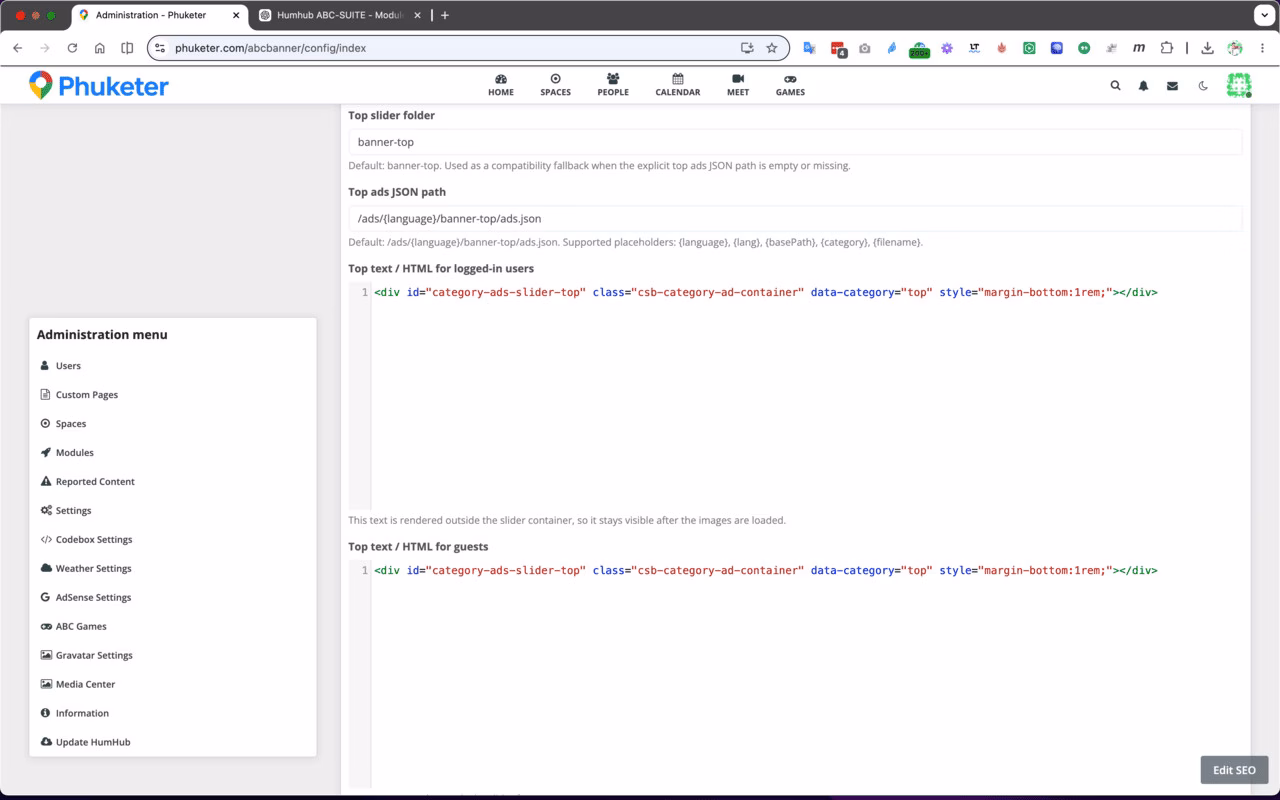Image resolution: width=1280 pixels, height=800 pixels.
Task: Click into the guests HTML code editor
Action: point(795,675)
